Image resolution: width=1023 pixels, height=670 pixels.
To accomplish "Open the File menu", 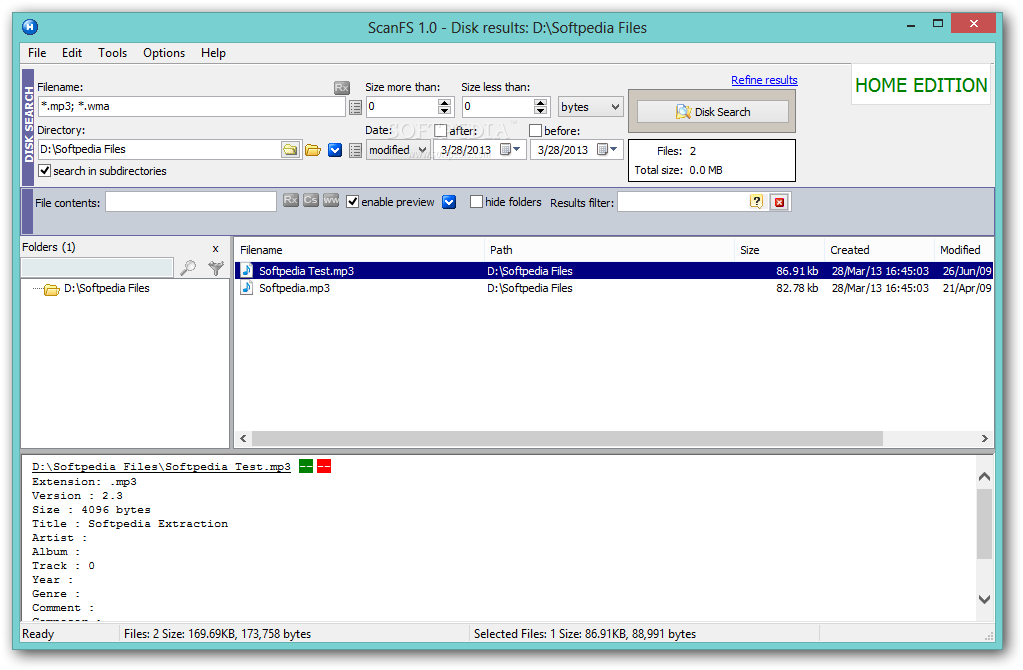I will click(x=37, y=53).
